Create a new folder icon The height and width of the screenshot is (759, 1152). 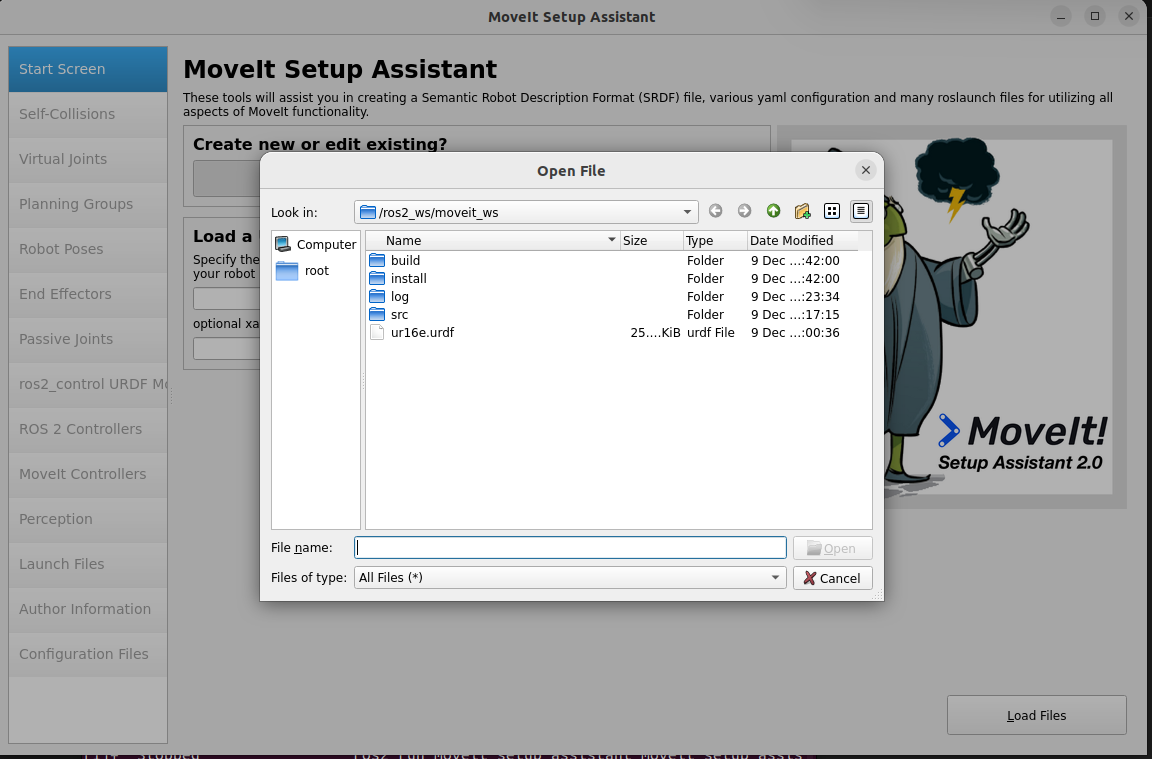[x=802, y=211]
